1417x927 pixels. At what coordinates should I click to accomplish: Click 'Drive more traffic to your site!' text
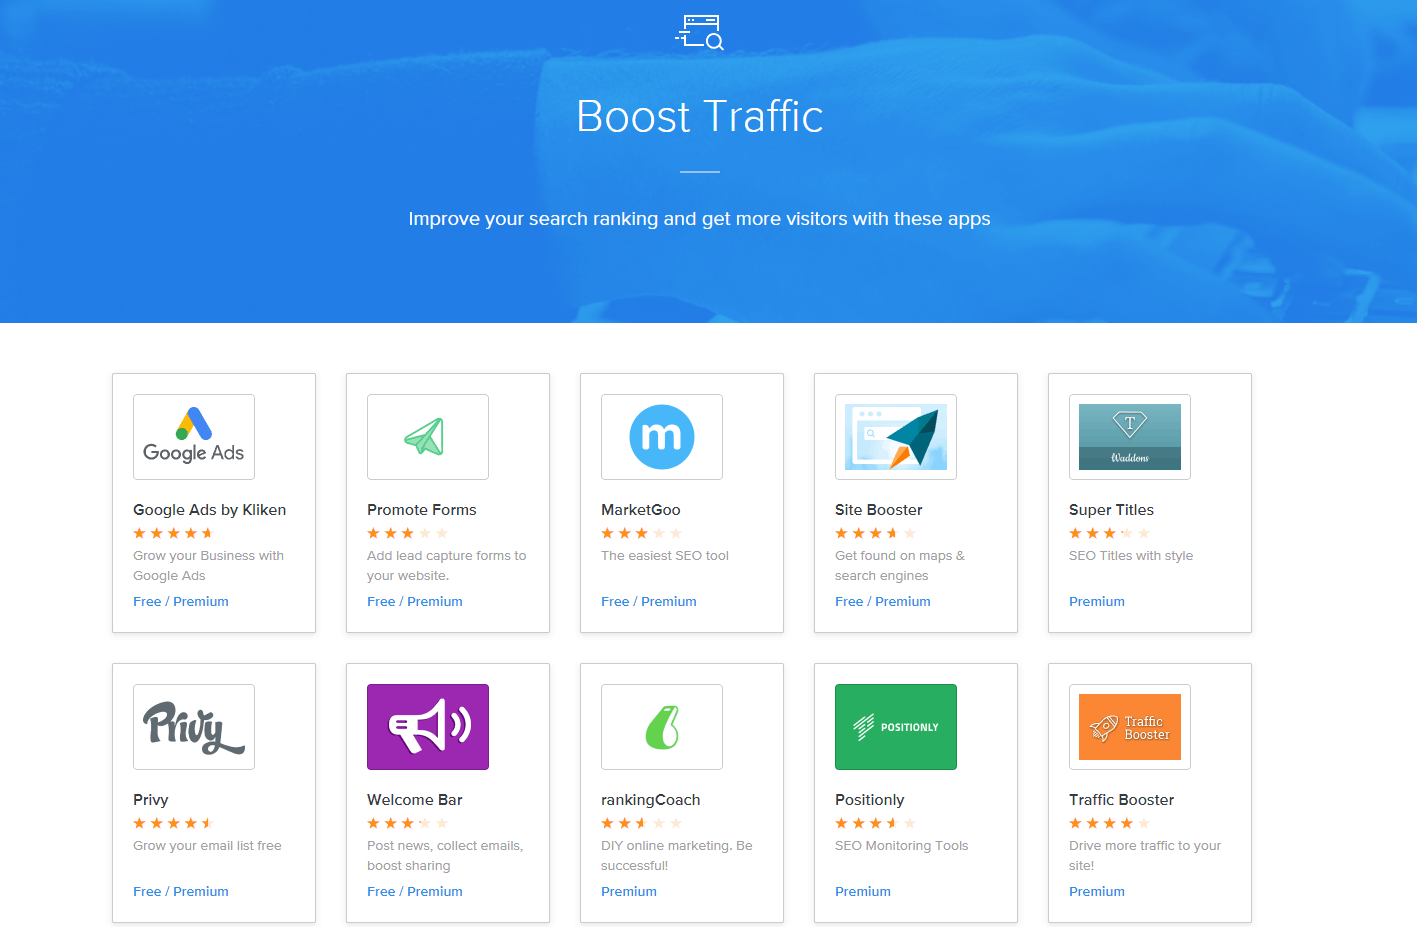click(1145, 856)
